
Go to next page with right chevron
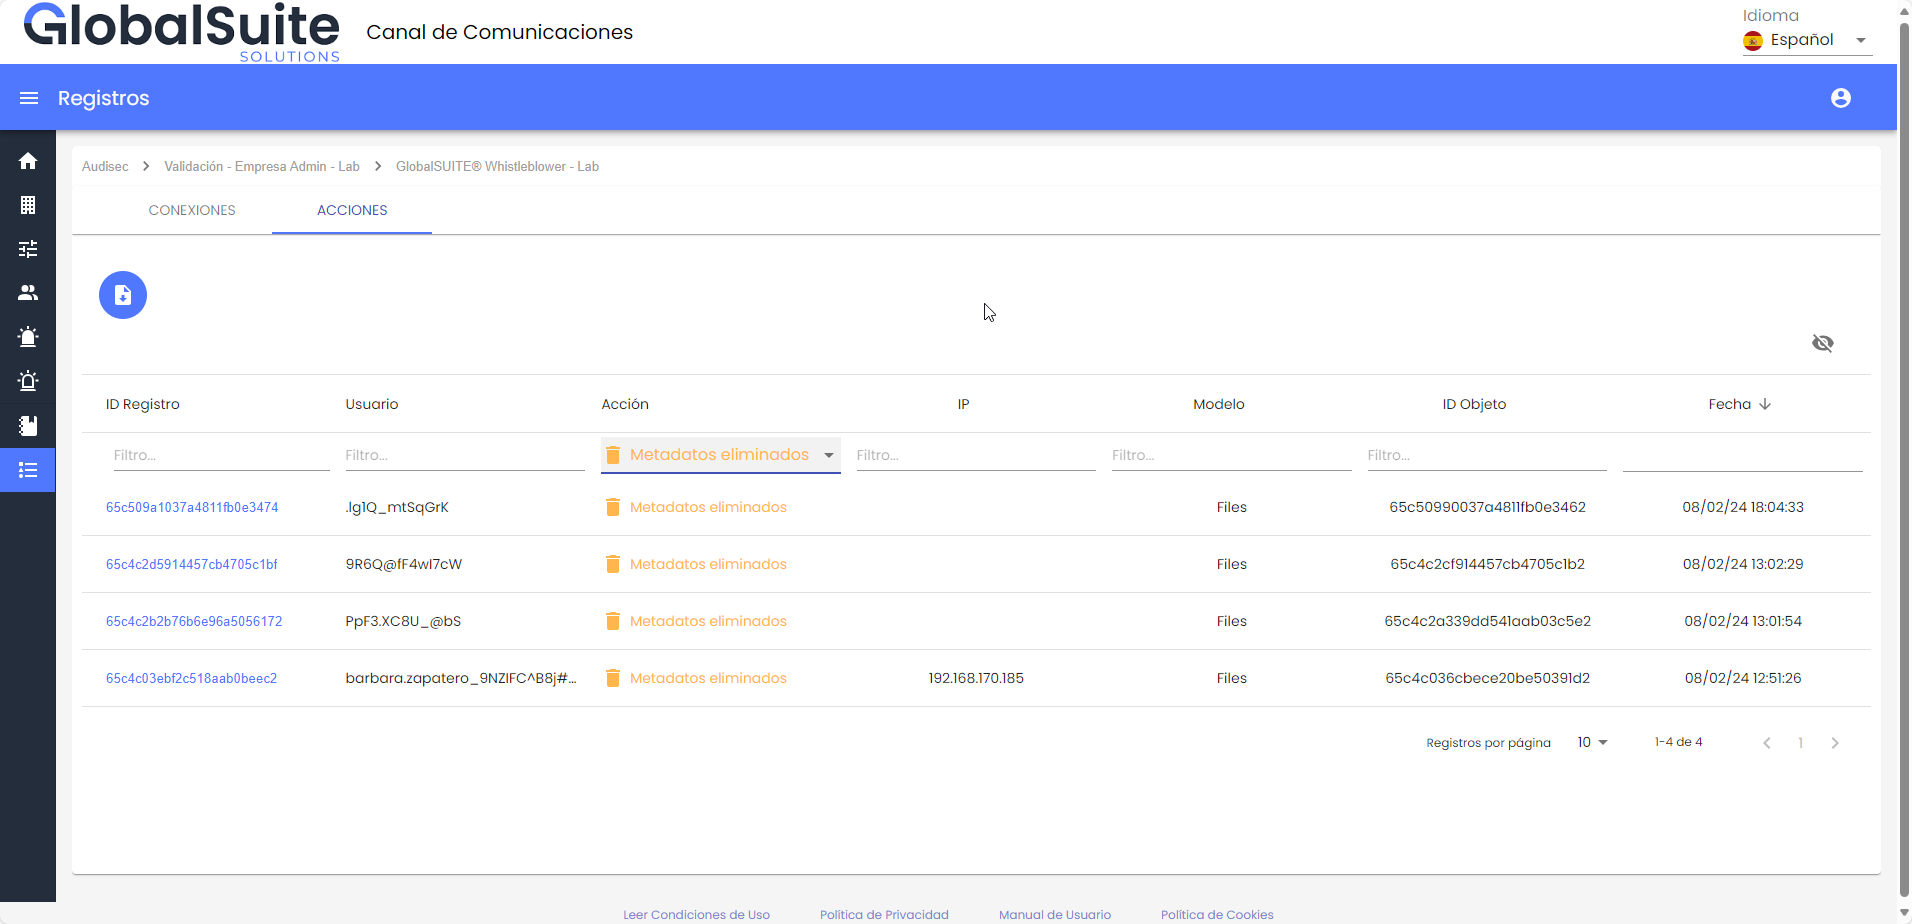1834,743
